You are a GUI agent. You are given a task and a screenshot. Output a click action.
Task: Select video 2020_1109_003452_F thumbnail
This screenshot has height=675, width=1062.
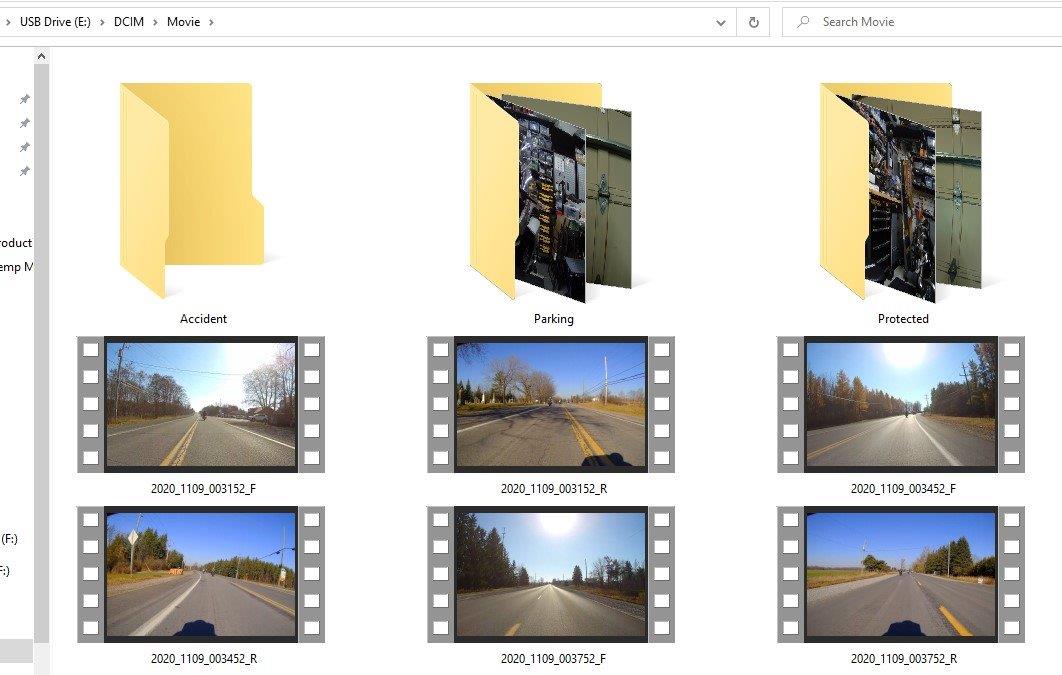[x=901, y=404]
